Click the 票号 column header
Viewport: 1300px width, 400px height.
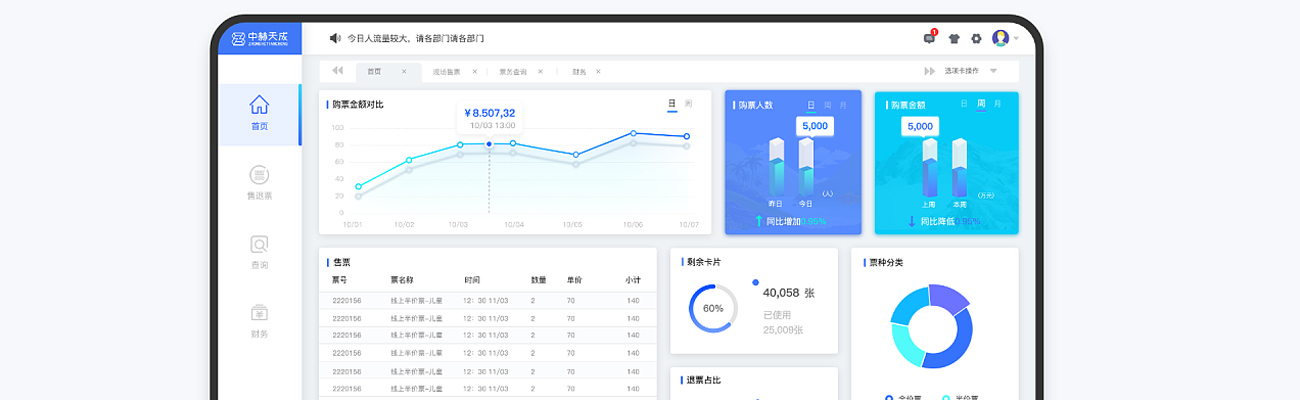point(340,280)
